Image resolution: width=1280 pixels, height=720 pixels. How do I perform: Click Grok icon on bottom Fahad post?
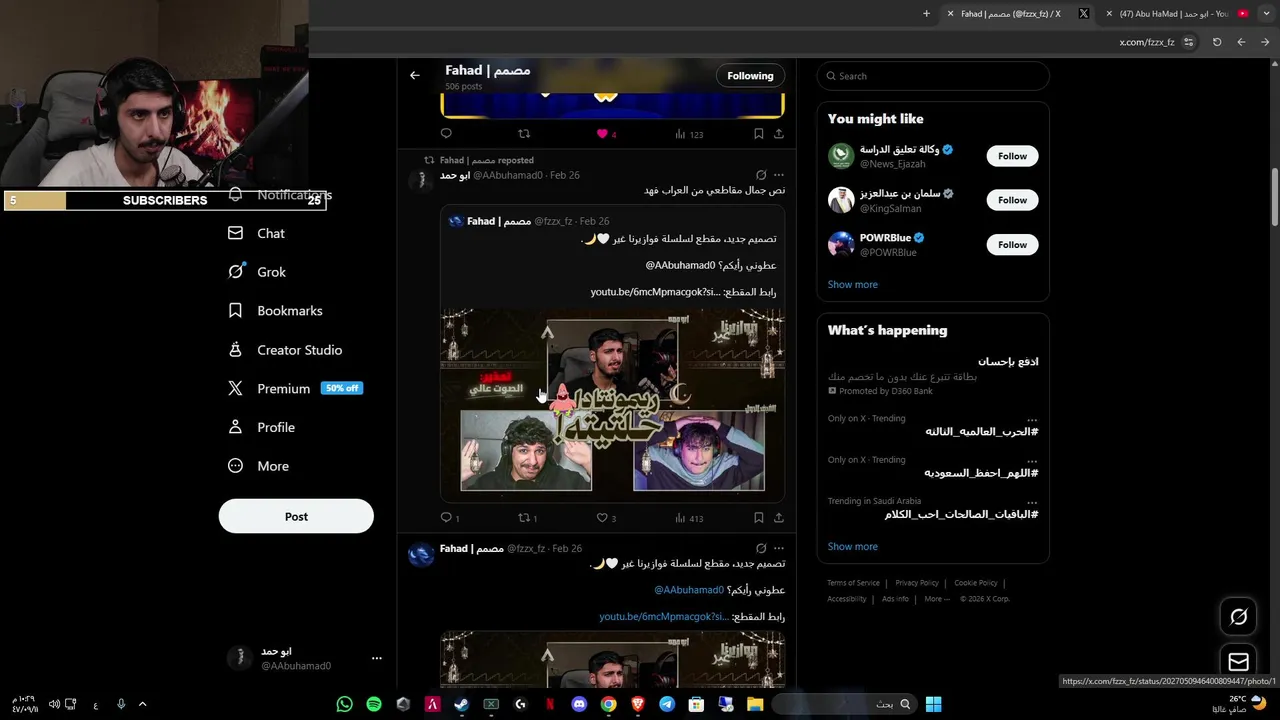coord(761,548)
